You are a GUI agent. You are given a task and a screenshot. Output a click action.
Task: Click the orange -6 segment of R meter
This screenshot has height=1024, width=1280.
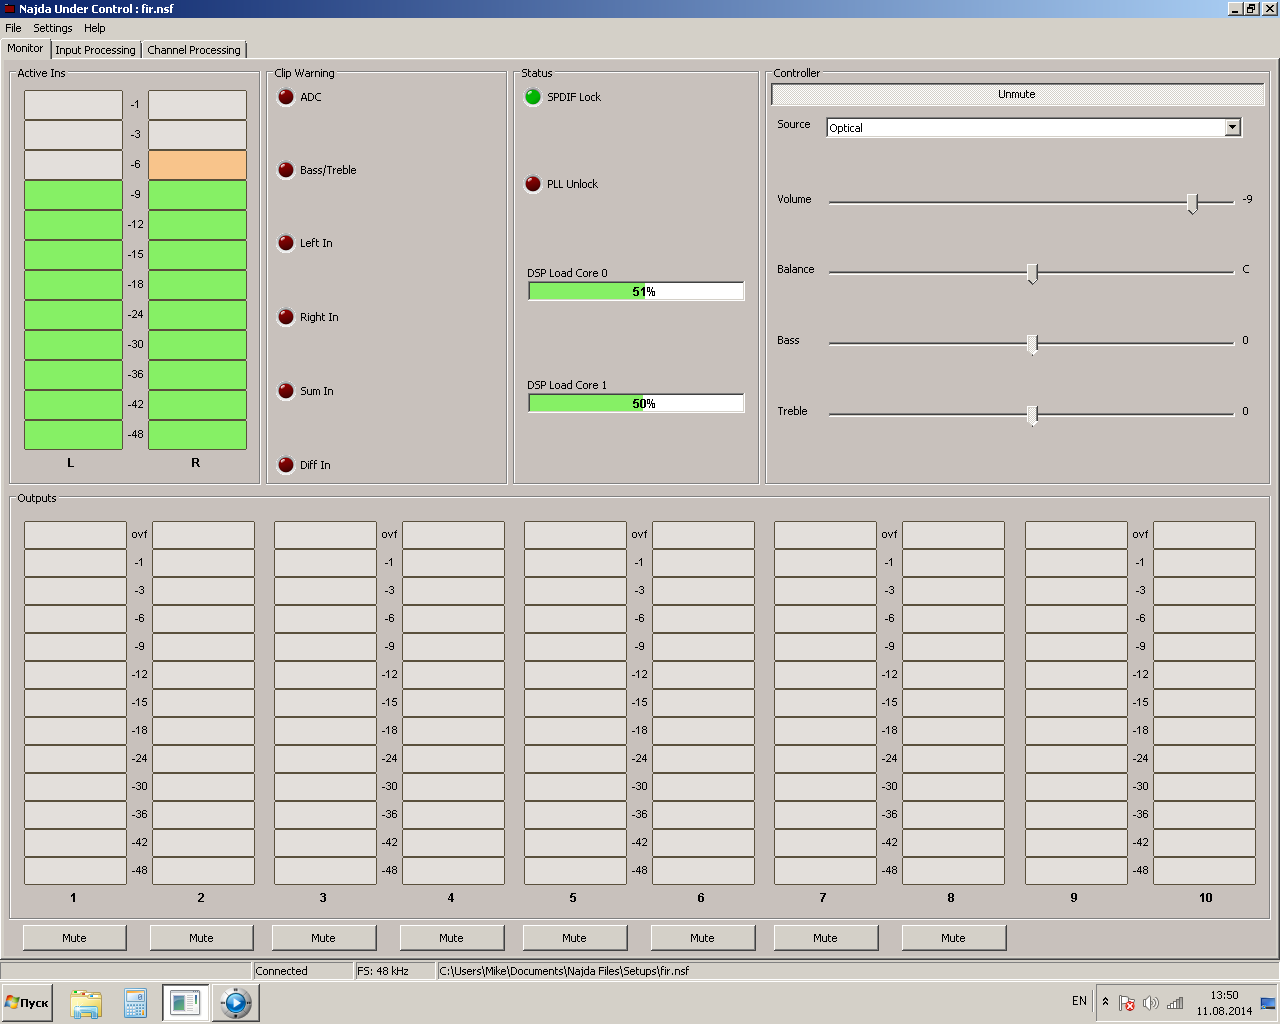(x=198, y=165)
